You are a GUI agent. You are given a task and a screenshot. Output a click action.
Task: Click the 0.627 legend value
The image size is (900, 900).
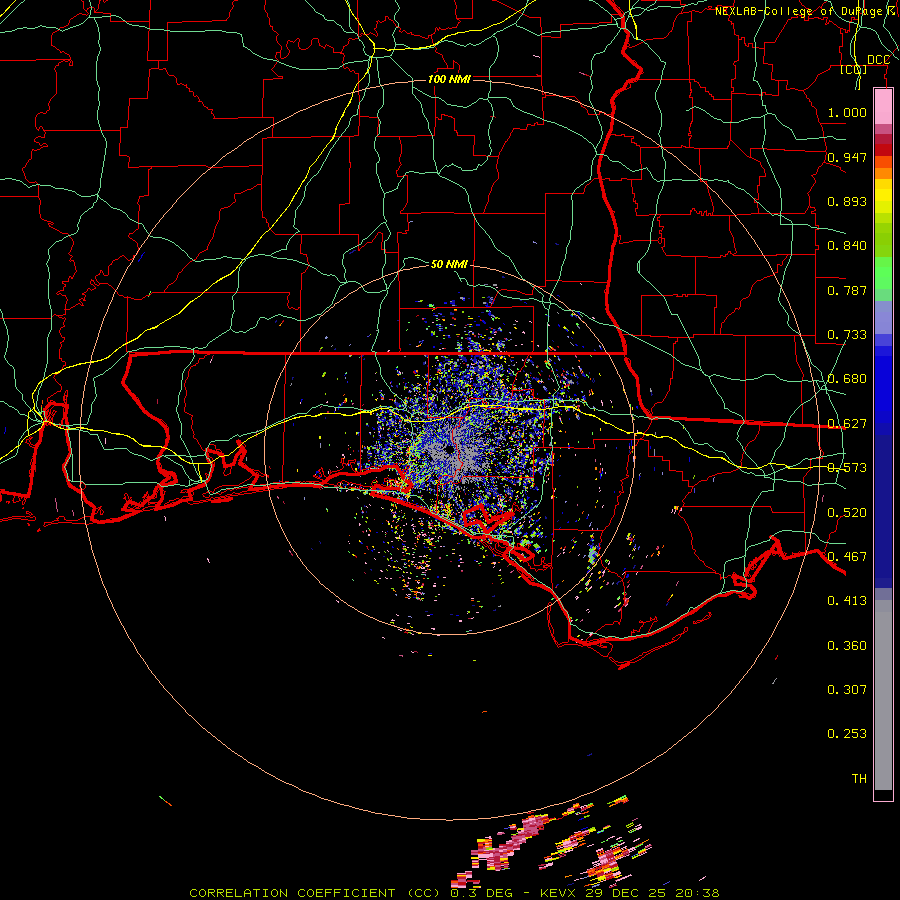click(x=847, y=424)
